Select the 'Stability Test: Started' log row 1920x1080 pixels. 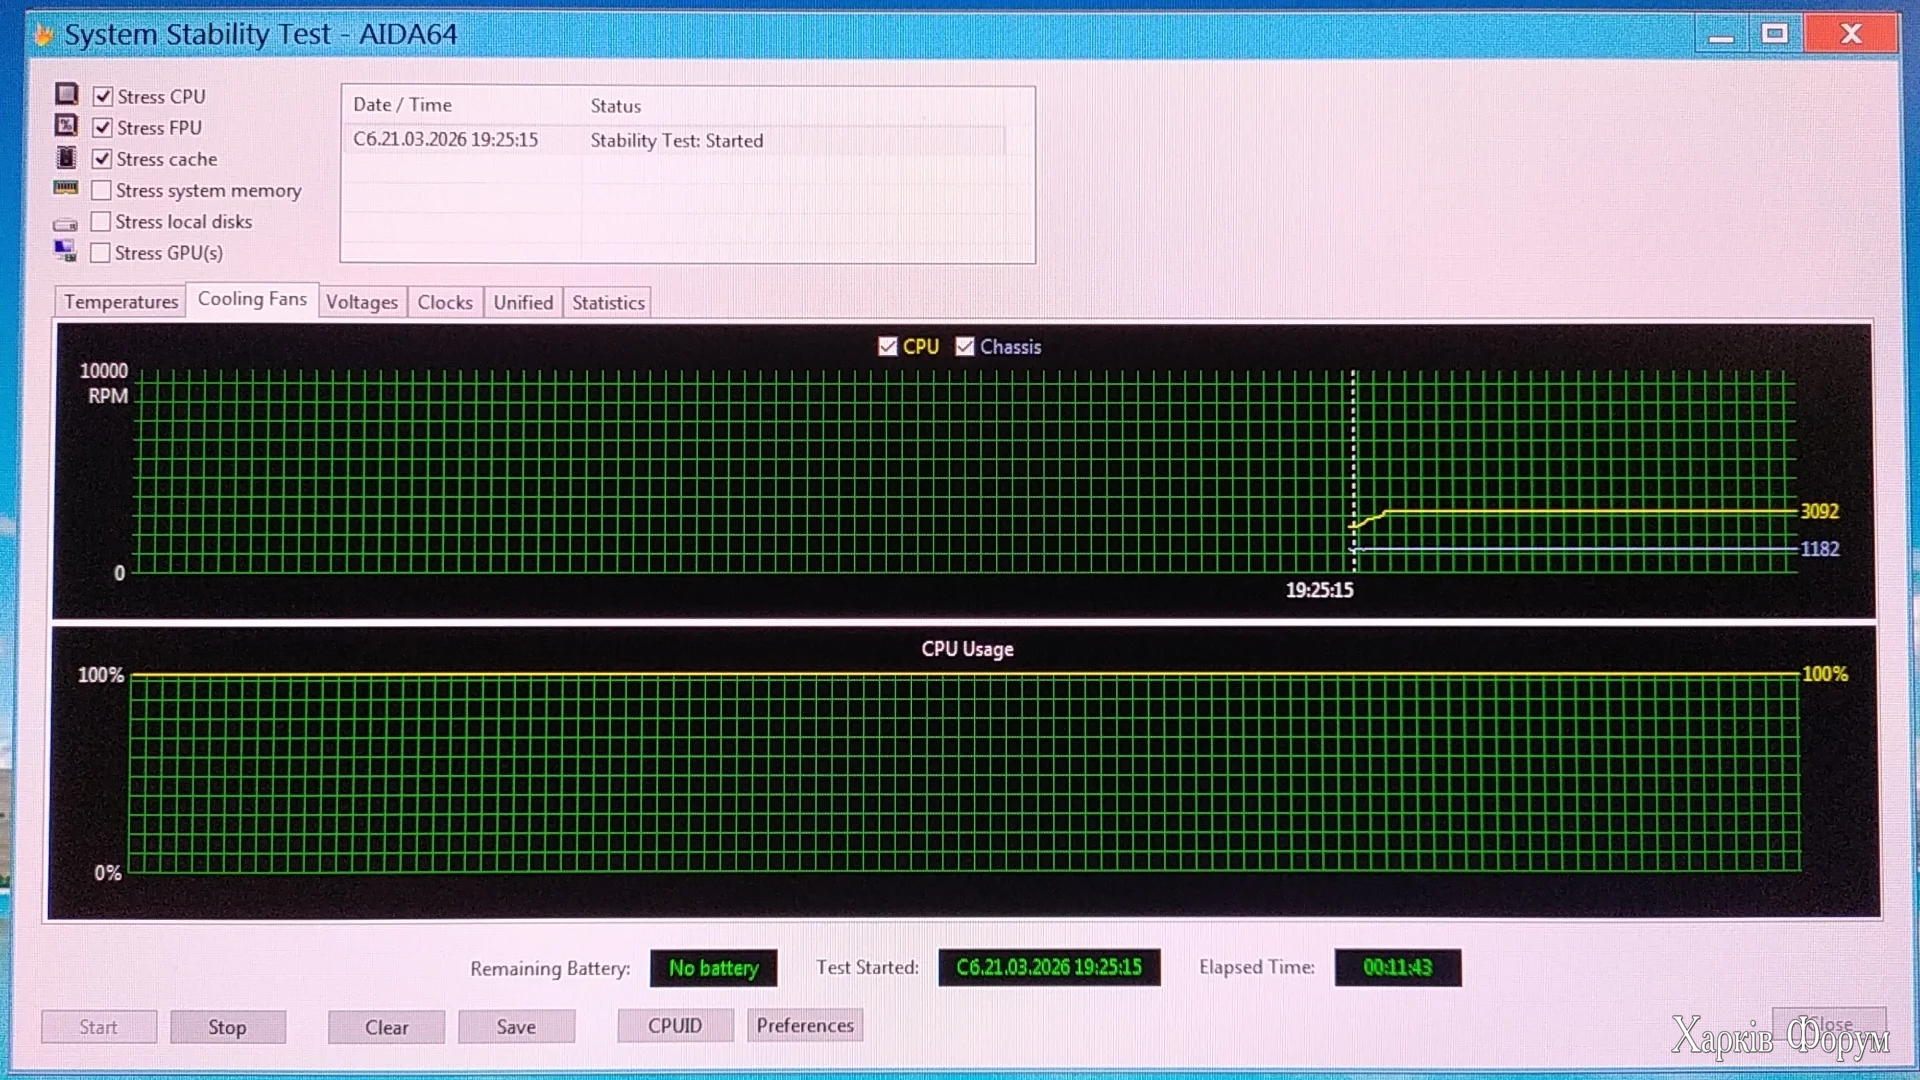click(x=676, y=140)
